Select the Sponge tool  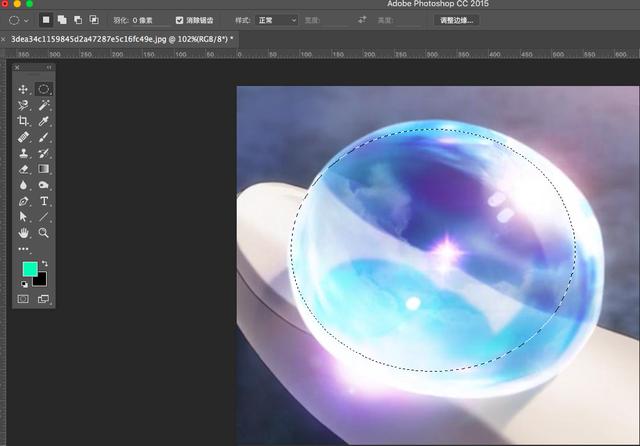pos(43,185)
